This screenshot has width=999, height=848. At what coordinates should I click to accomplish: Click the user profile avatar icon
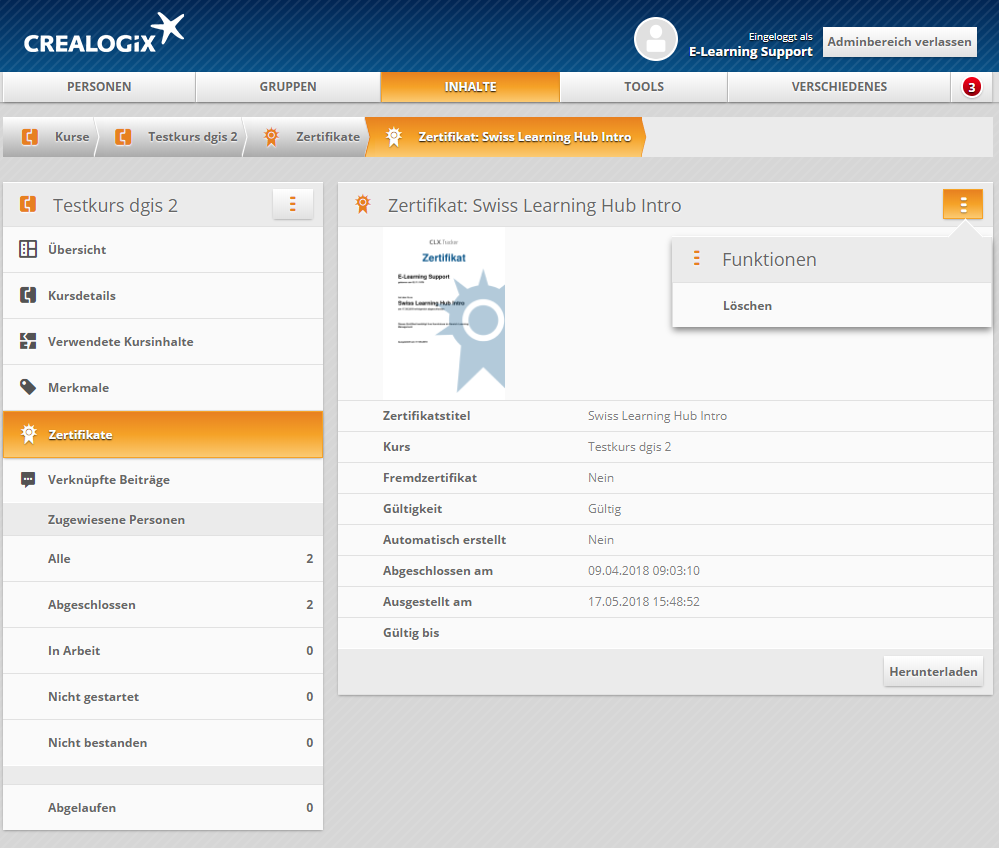656,39
